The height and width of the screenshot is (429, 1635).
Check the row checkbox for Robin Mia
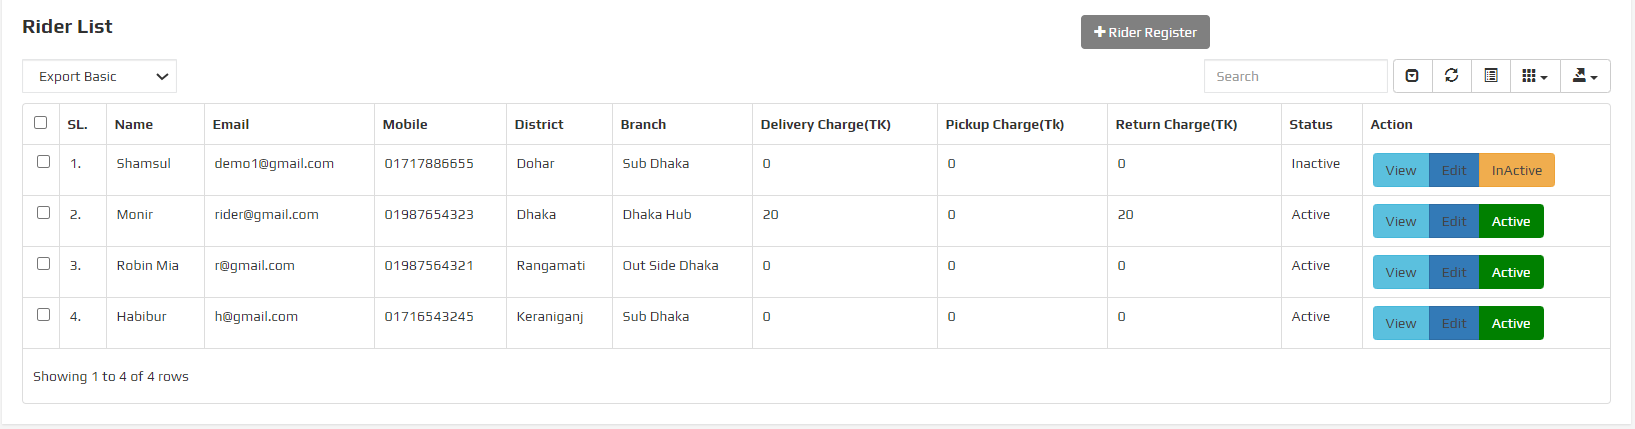coord(43,264)
